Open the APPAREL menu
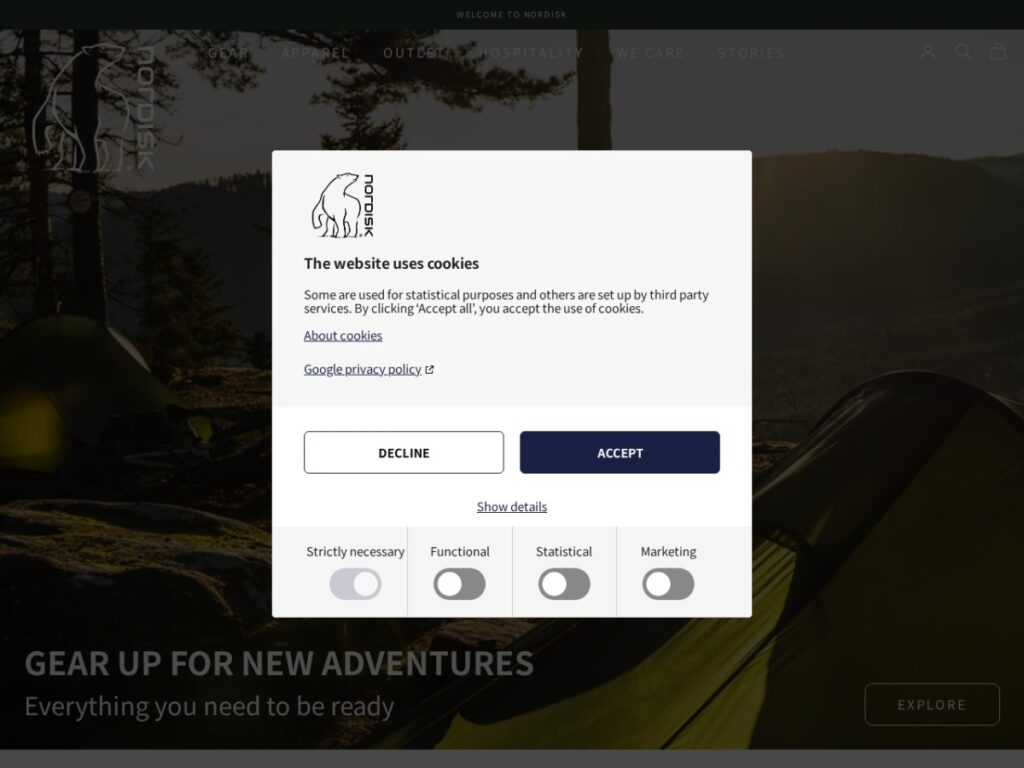This screenshot has width=1024, height=768. 316,53
